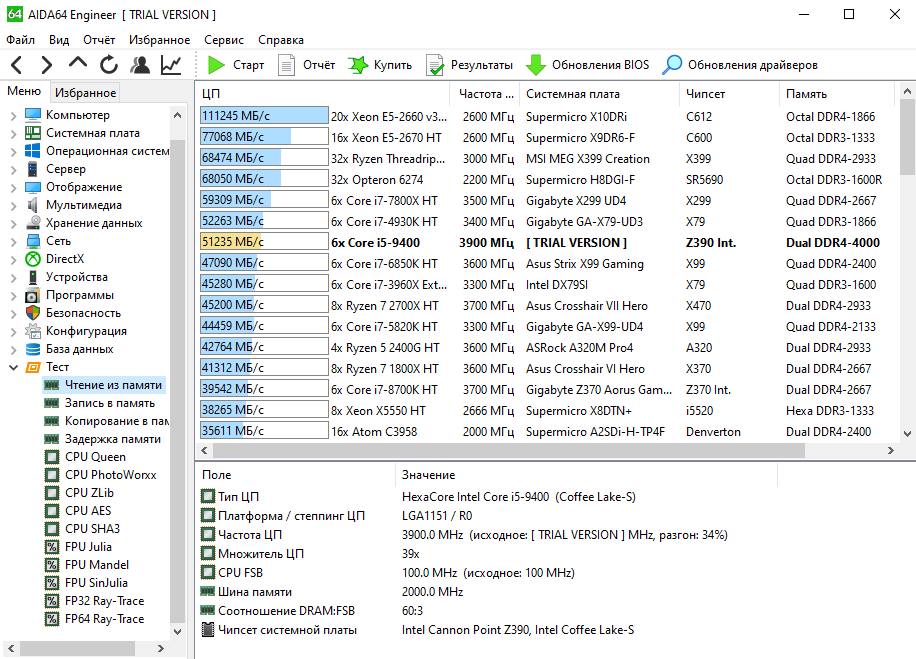916x659 pixels.
Task: Select the Копирование в память test icon
Action: tap(52, 421)
